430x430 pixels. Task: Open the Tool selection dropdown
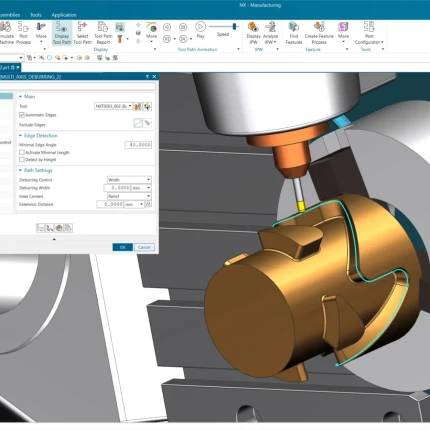(x=113, y=106)
